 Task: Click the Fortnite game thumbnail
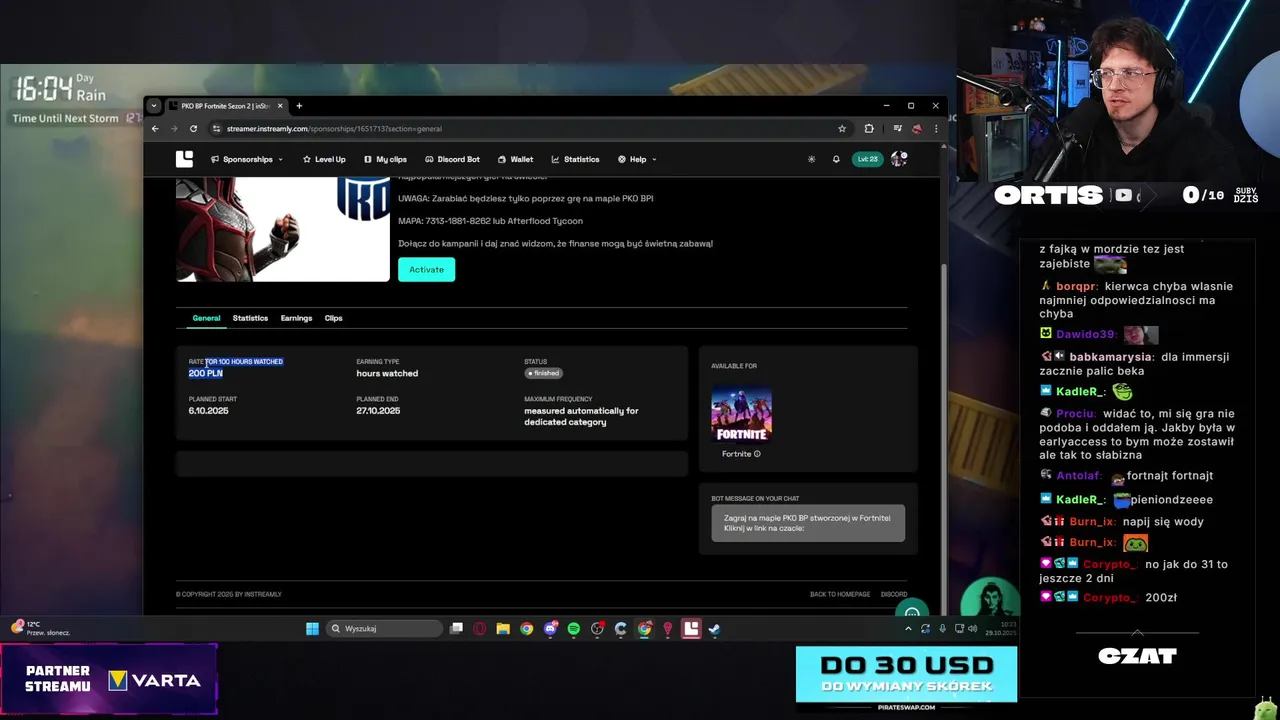741,413
